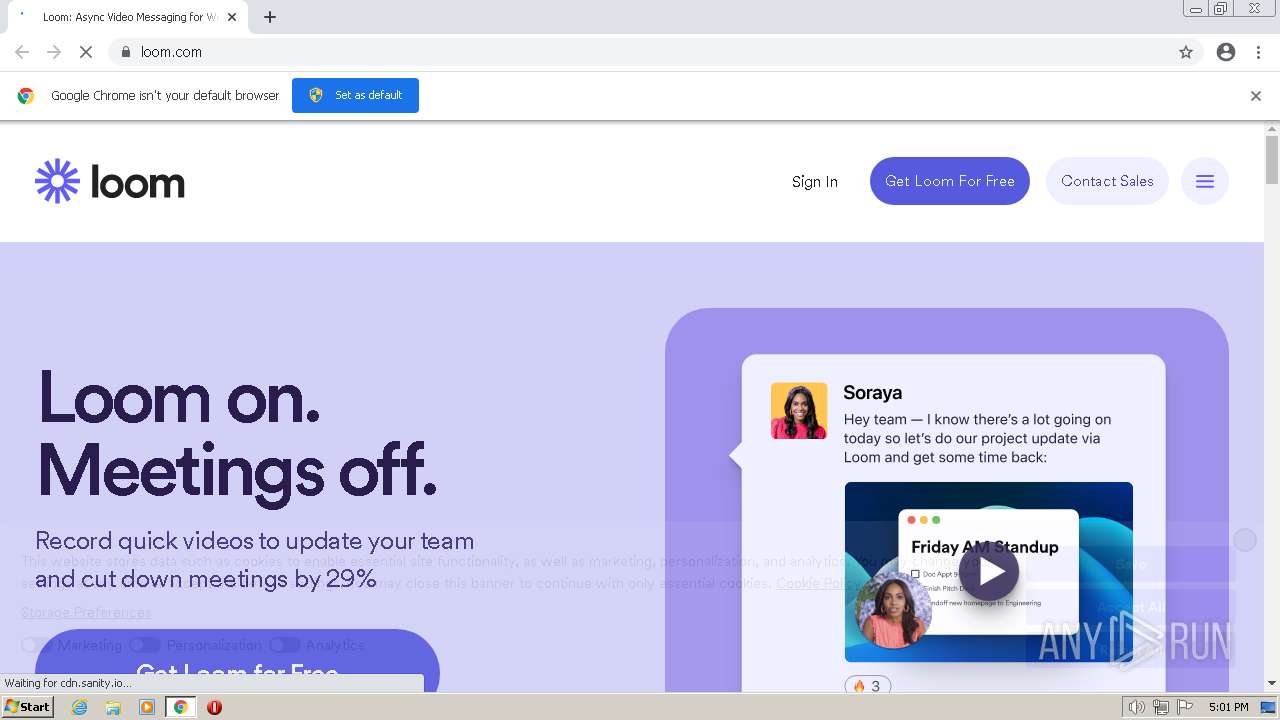Screen dimensions: 1280x720
Task: Play the Friday AM Standup video
Action: click(989, 571)
